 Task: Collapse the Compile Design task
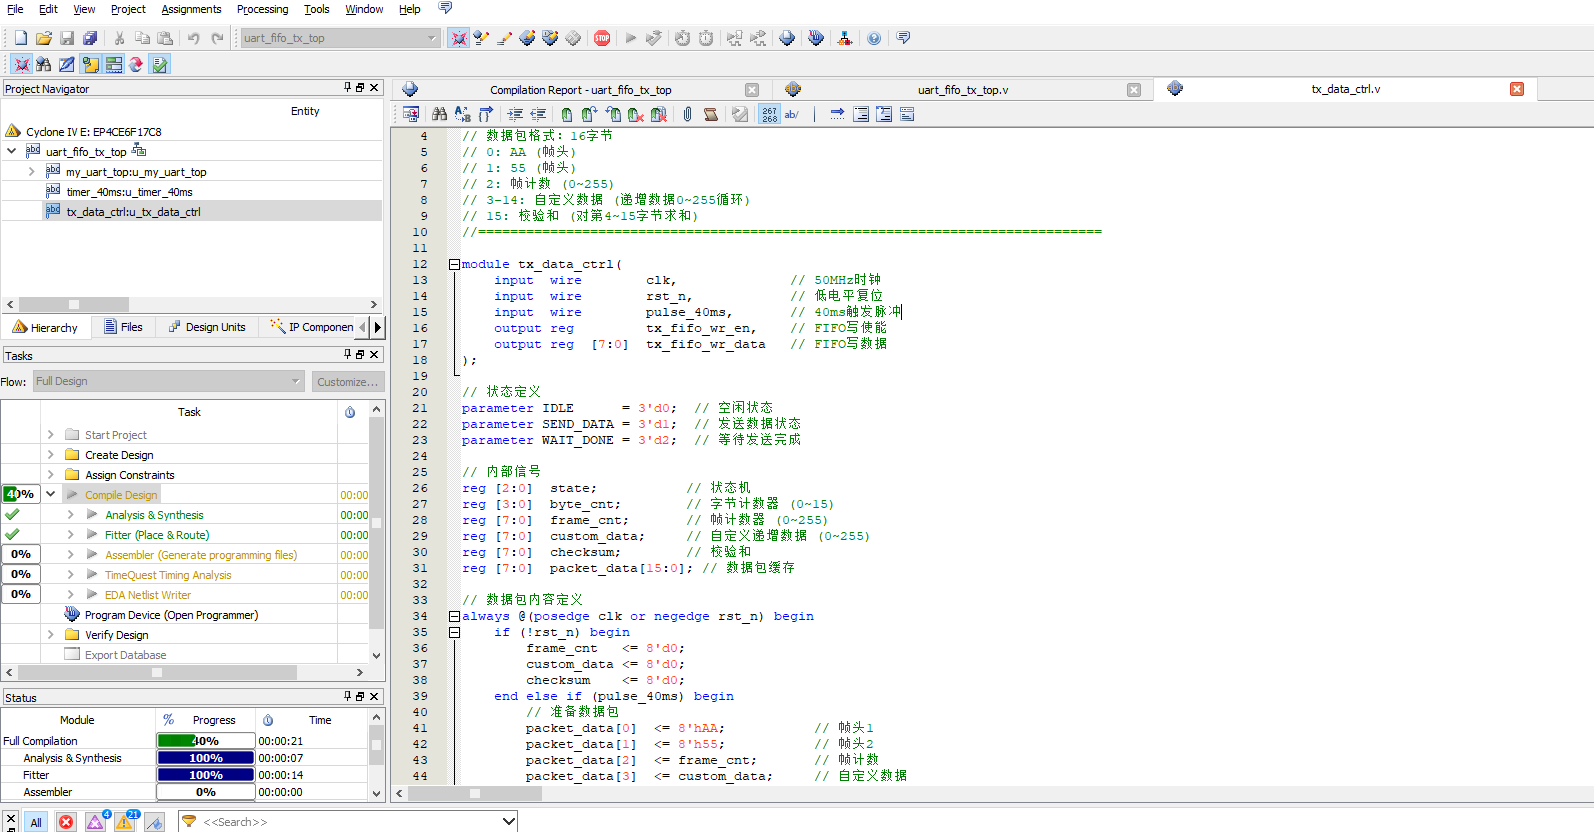pyautogui.click(x=50, y=494)
